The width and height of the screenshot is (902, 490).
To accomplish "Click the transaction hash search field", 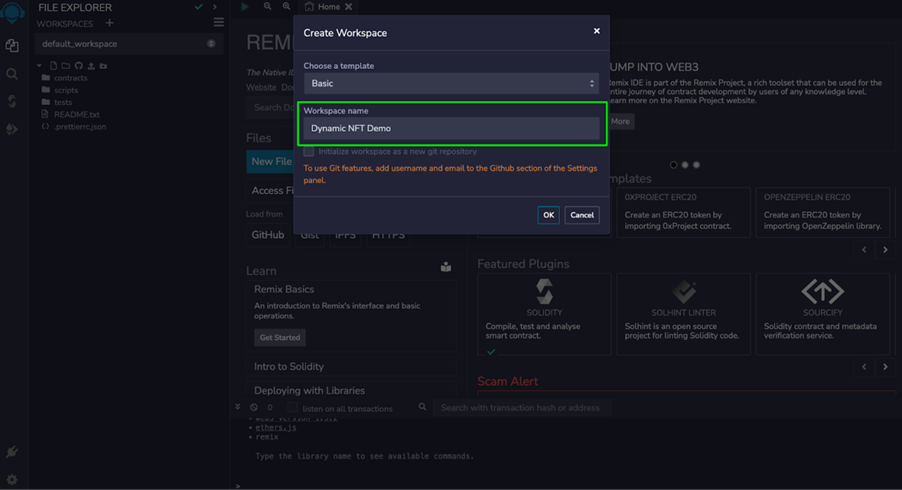I will (x=521, y=408).
